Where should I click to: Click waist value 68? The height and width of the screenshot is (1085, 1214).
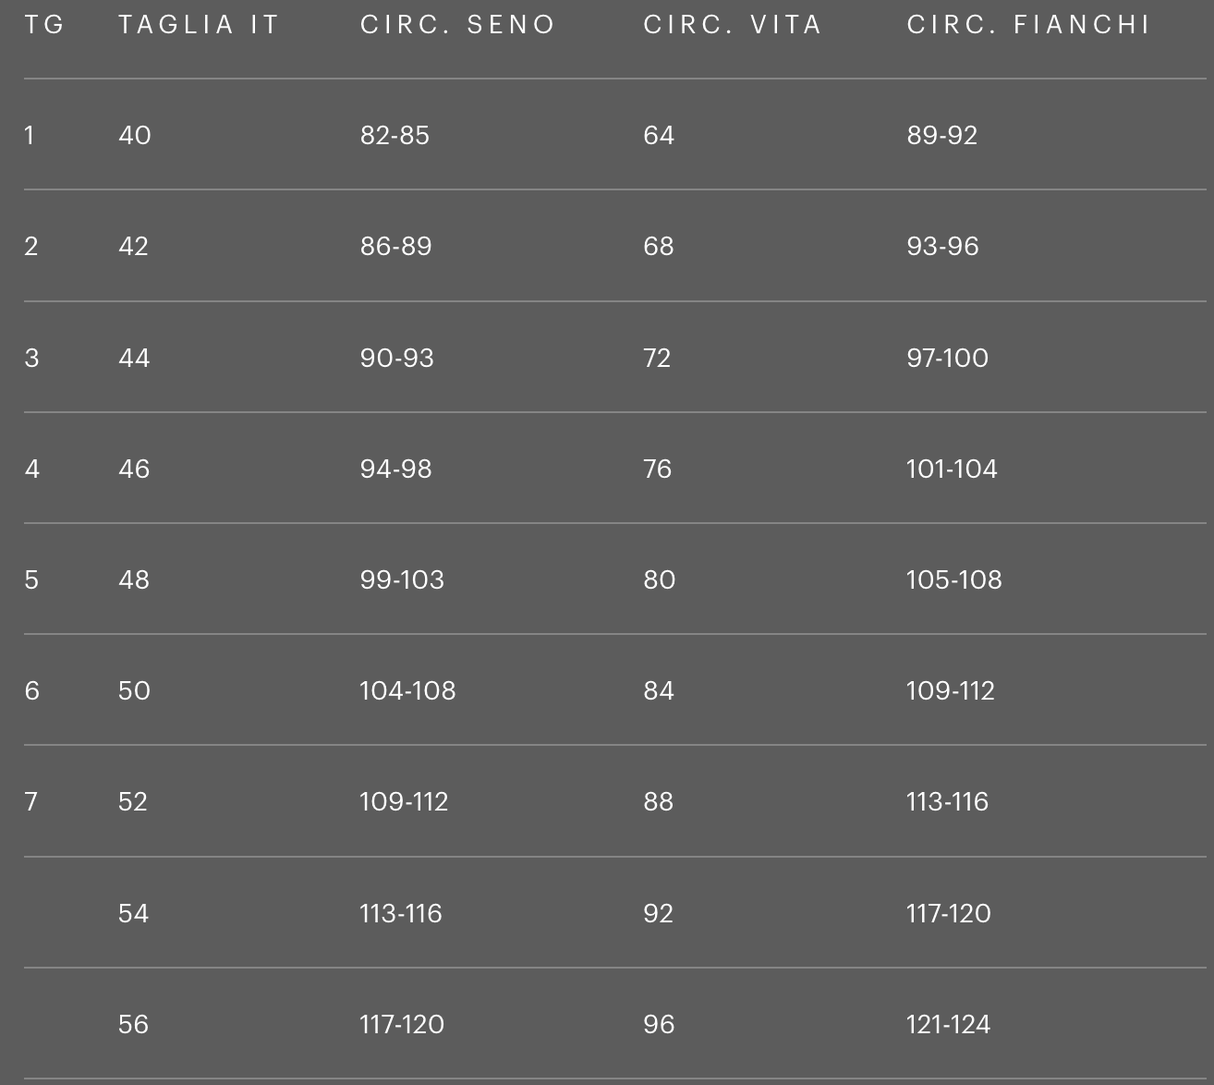pos(658,246)
